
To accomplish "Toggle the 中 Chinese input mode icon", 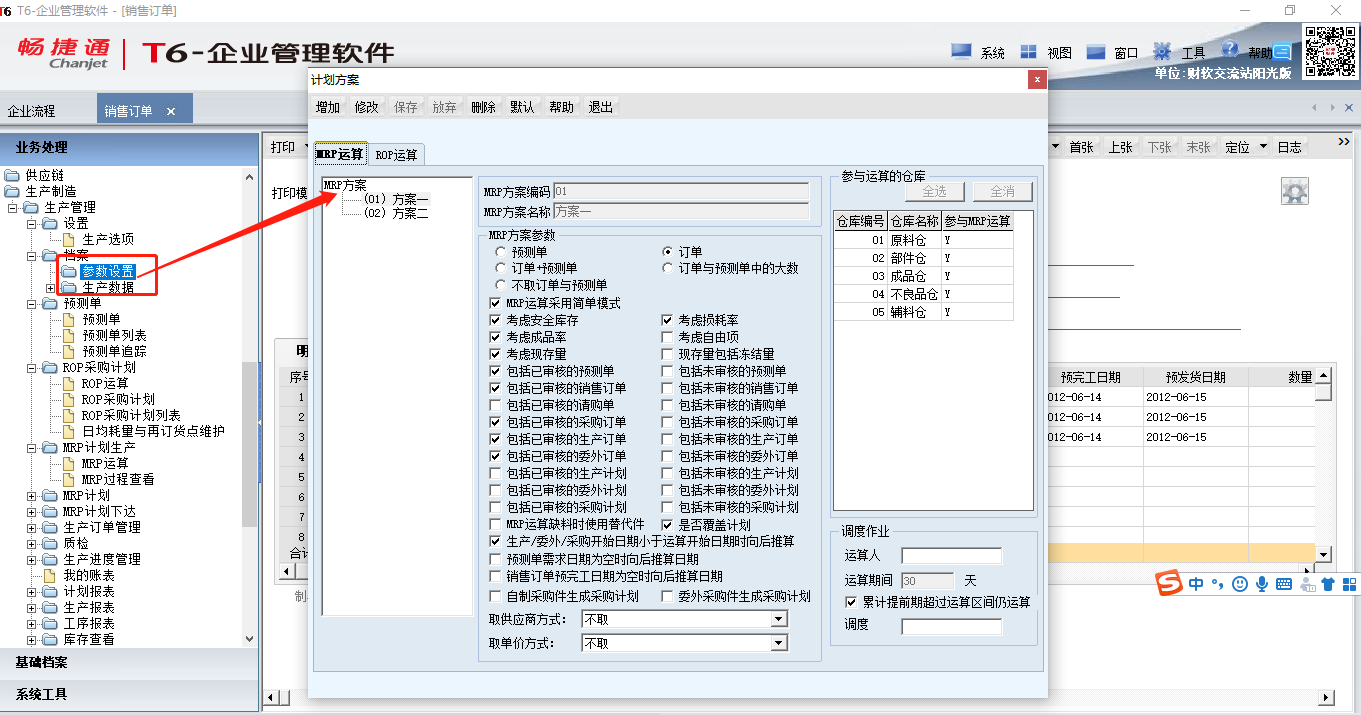I will [x=1197, y=584].
